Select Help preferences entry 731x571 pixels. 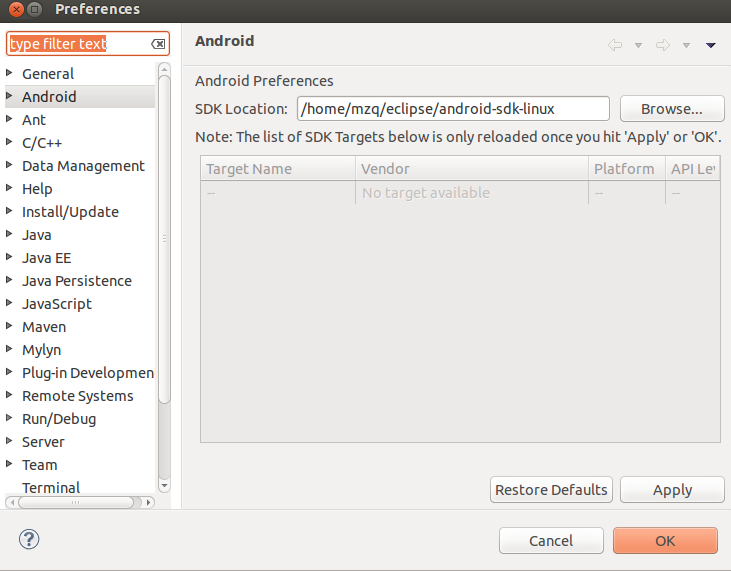pyautogui.click(x=37, y=189)
